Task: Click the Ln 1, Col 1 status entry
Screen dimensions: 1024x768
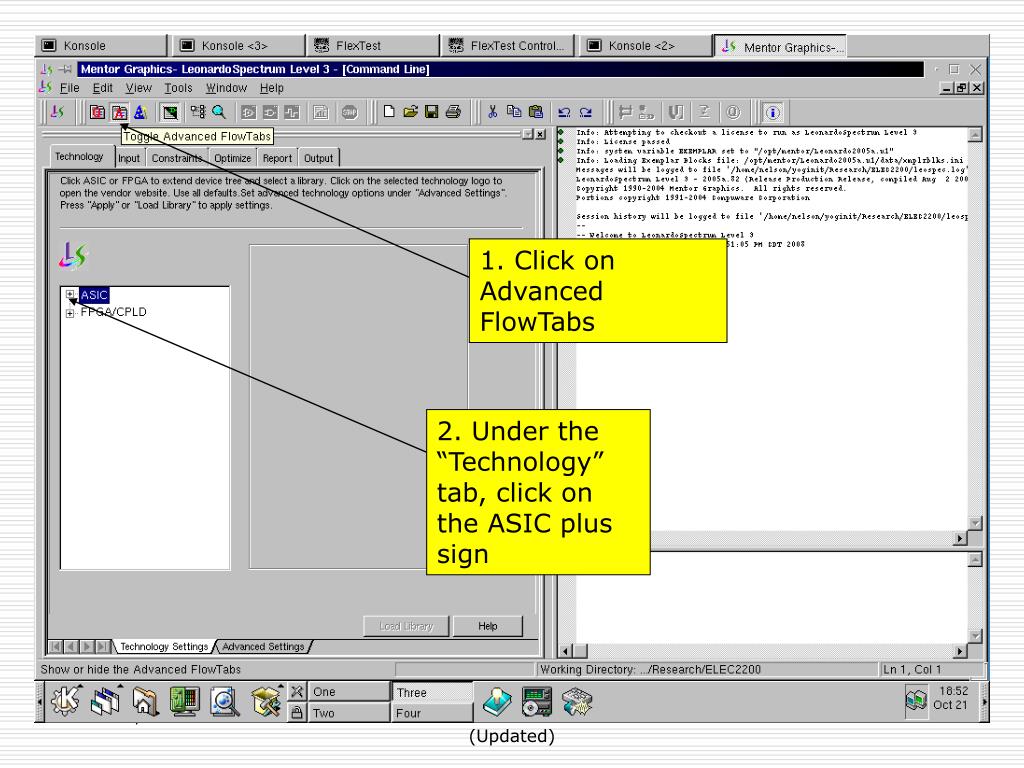Action: pyautogui.click(x=912, y=669)
